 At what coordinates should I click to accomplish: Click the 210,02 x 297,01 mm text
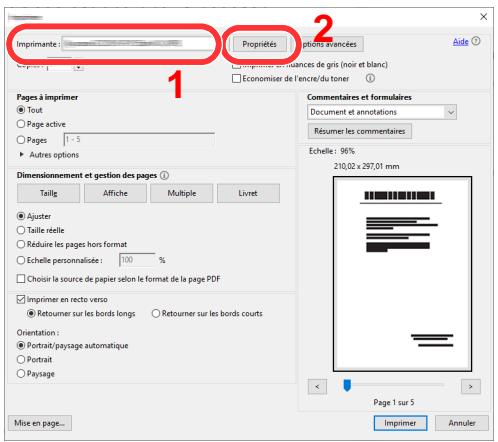point(366,166)
